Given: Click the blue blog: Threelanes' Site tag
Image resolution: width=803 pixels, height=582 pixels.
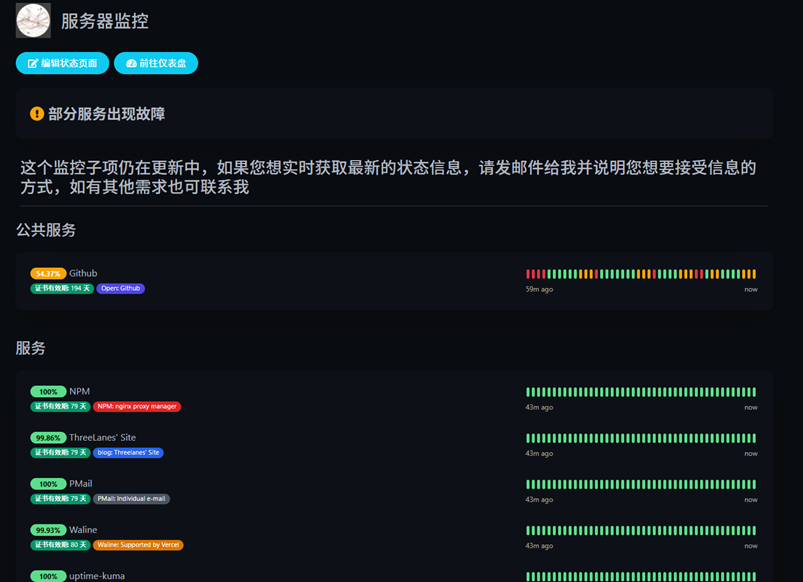Looking at the screenshot, I should pyautogui.click(x=129, y=452).
